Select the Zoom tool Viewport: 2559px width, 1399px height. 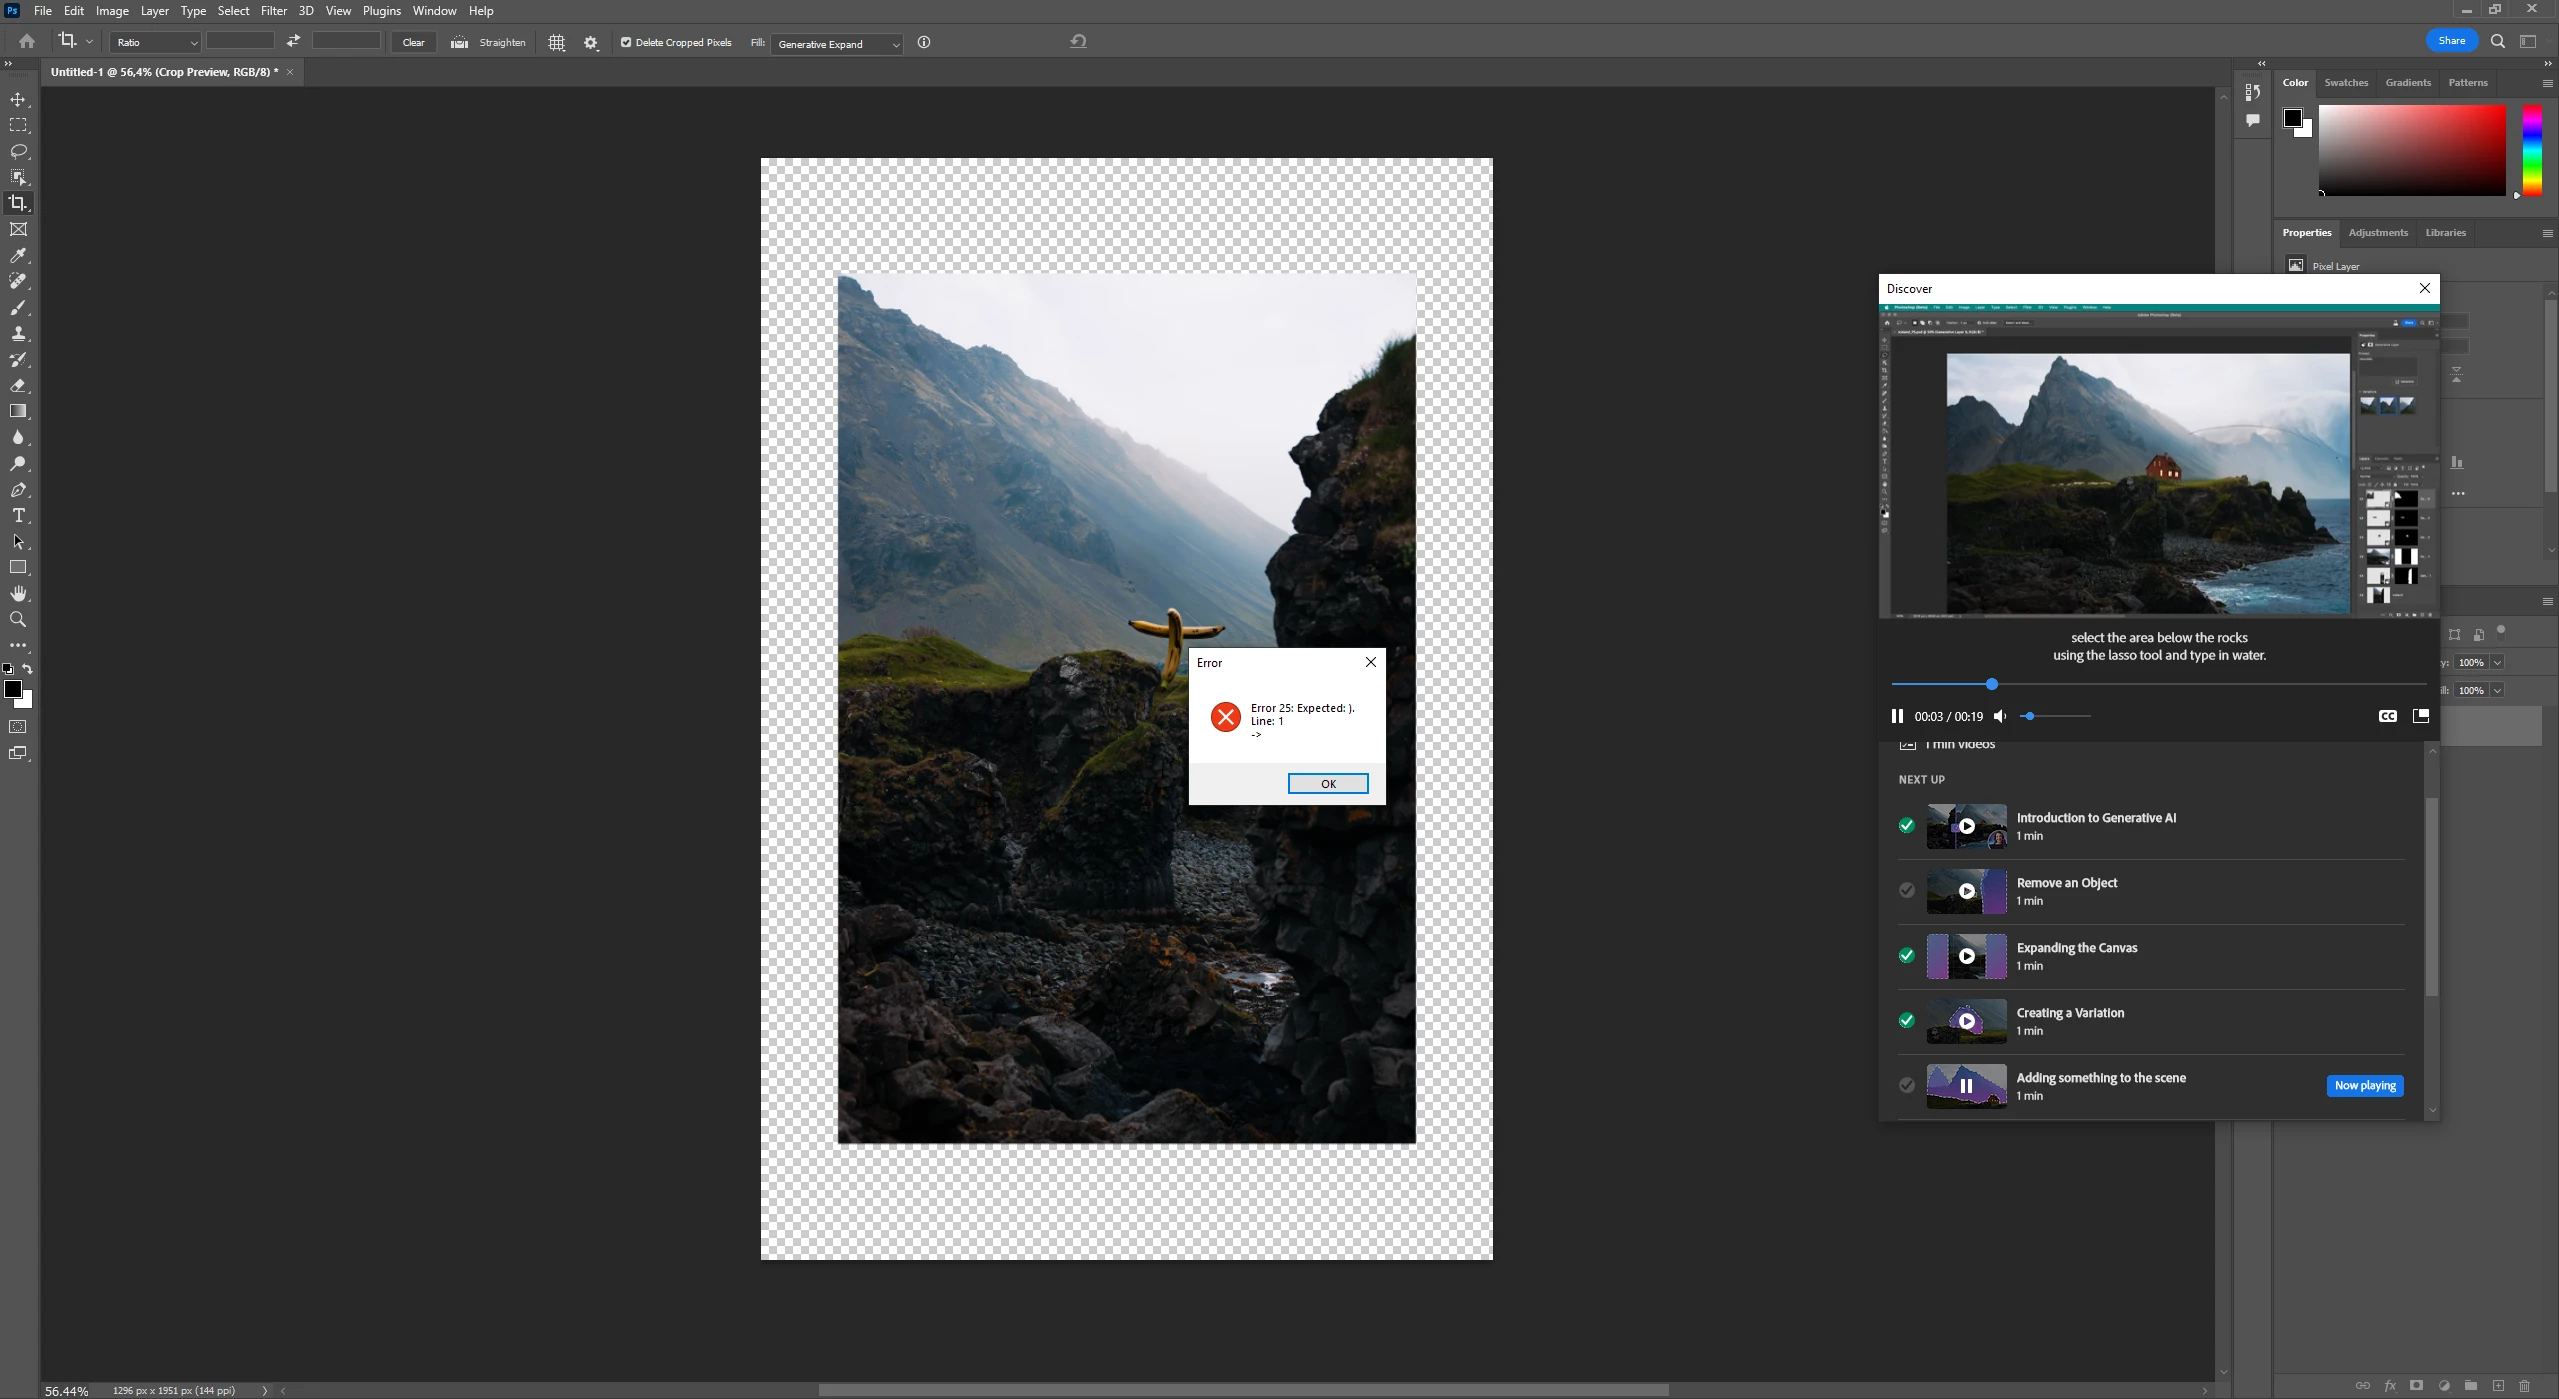(x=18, y=620)
